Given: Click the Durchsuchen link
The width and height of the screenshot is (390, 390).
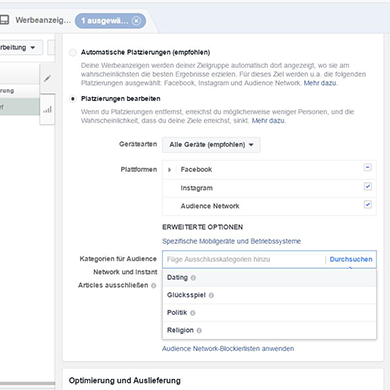Looking at the screenshot, I should coord(351,259).
